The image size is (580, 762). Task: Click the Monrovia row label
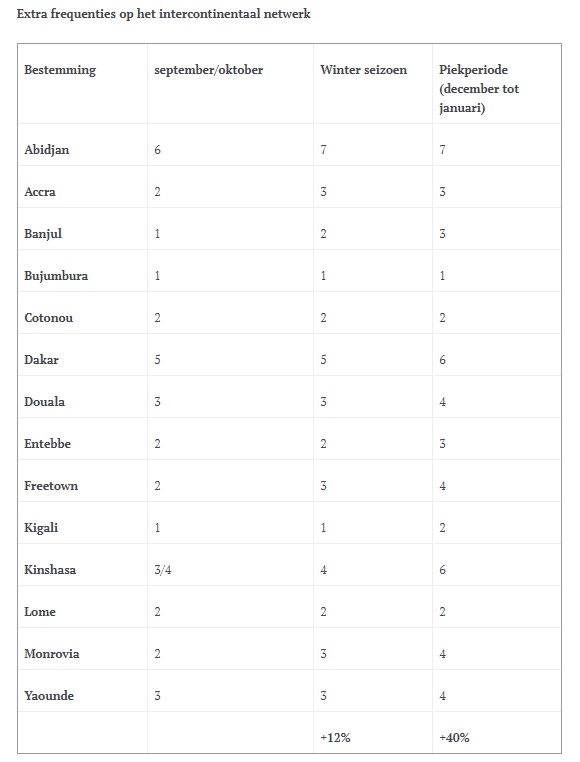pyautogui.click(x=52, y=654)
